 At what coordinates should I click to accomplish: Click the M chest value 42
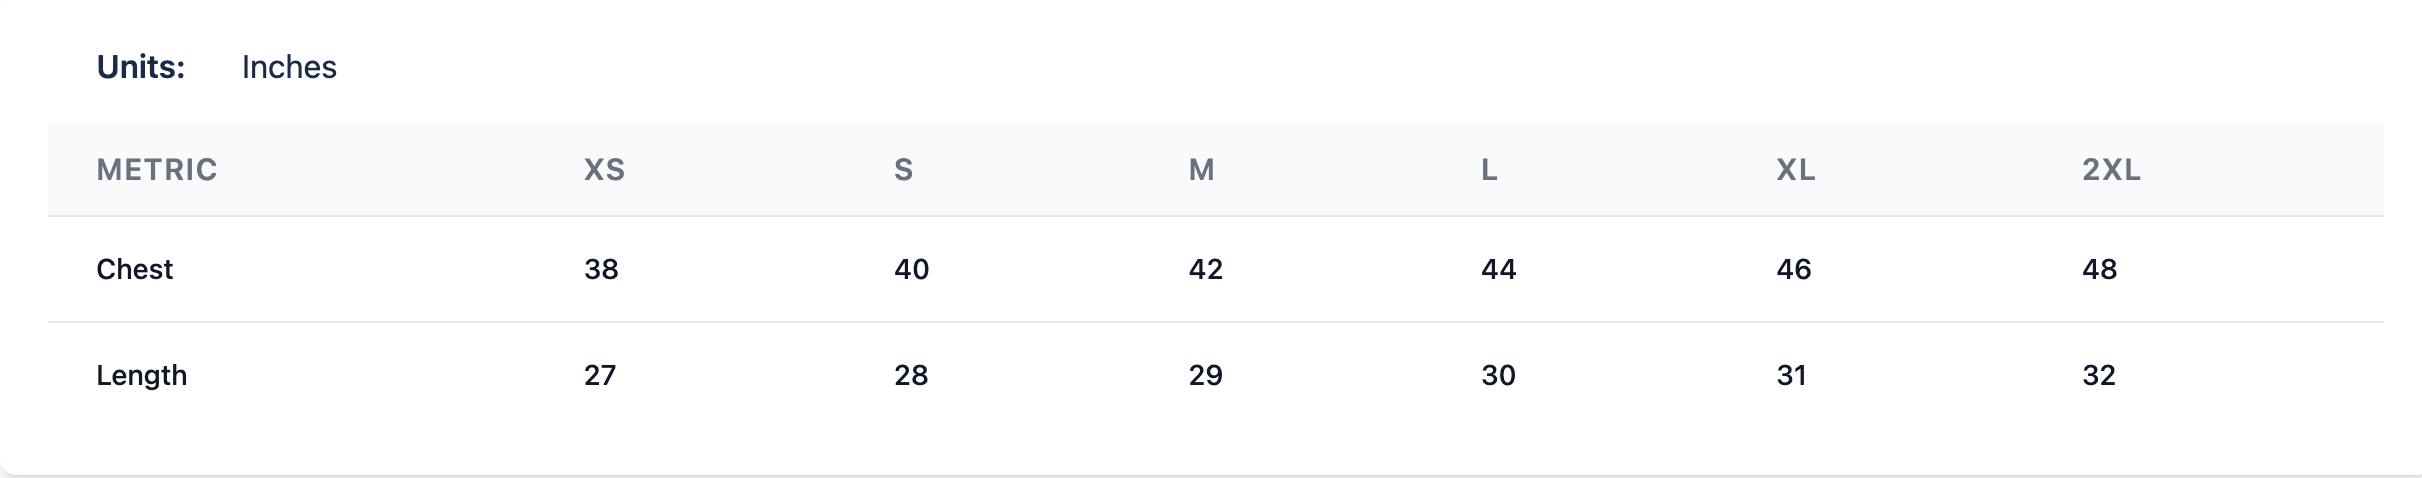(x=1205, y=269)
